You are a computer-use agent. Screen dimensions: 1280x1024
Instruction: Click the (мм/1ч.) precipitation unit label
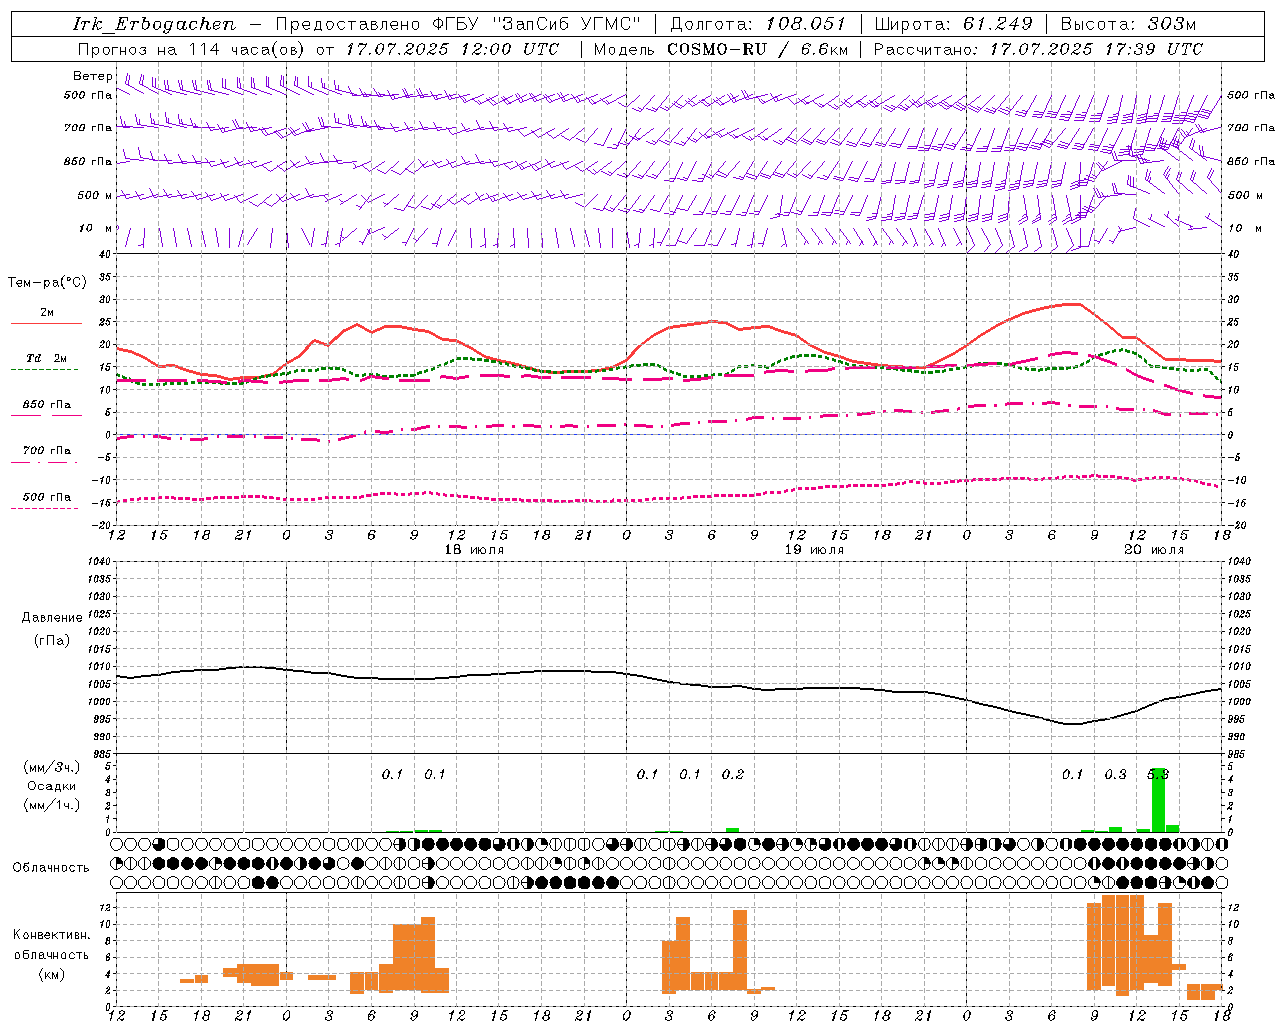(x=51, y=805)
